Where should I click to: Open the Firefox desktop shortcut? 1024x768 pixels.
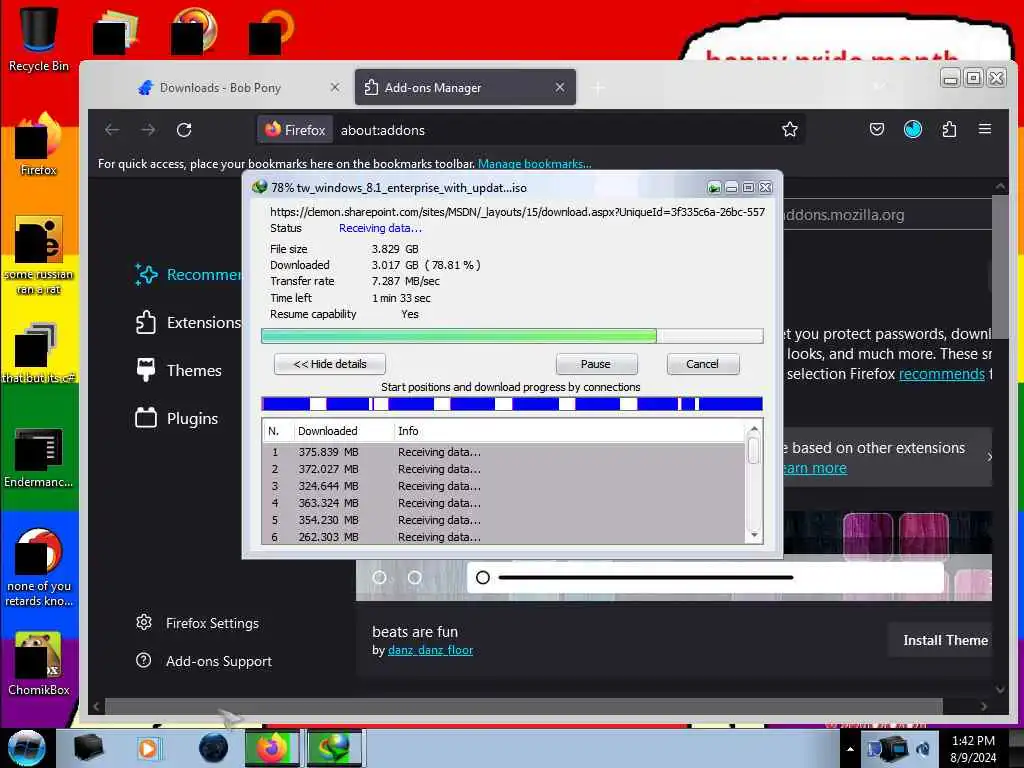(38, 145)
